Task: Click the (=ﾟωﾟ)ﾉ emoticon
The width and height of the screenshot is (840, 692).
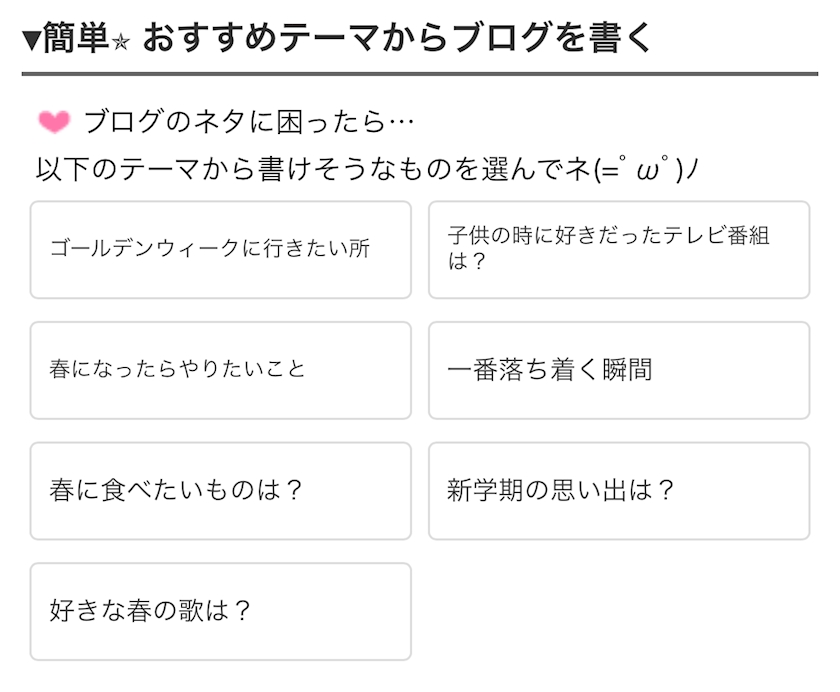Action: tap(645, 168)
